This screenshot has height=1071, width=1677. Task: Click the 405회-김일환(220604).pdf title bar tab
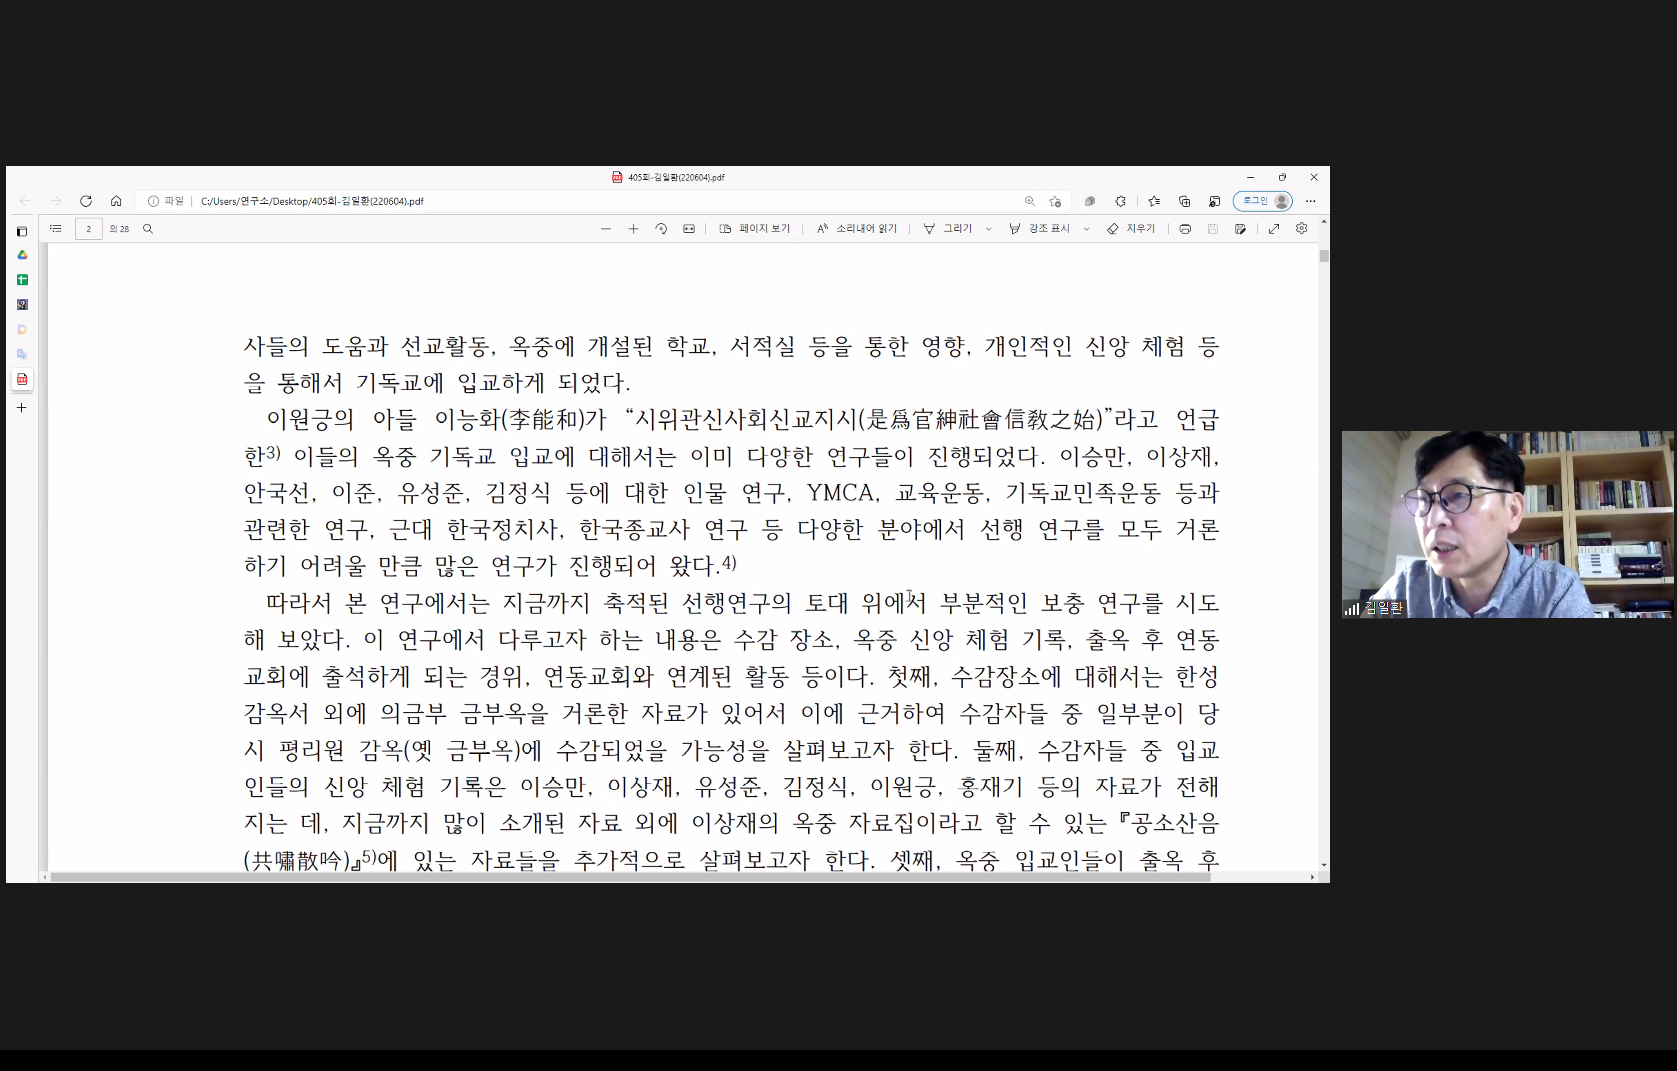coord(668,177)
